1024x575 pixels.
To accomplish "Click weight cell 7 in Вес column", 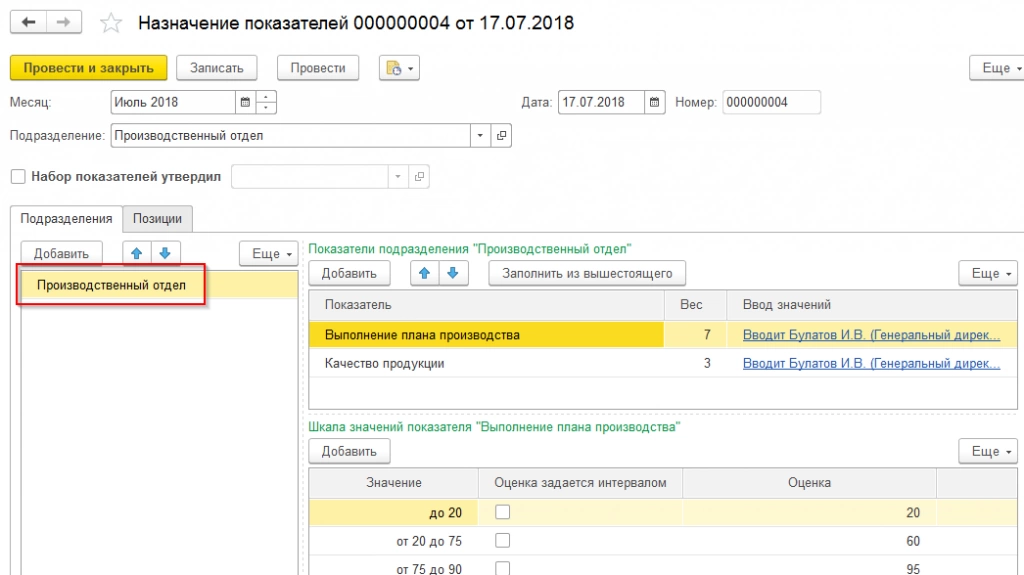I will [695, 335].
